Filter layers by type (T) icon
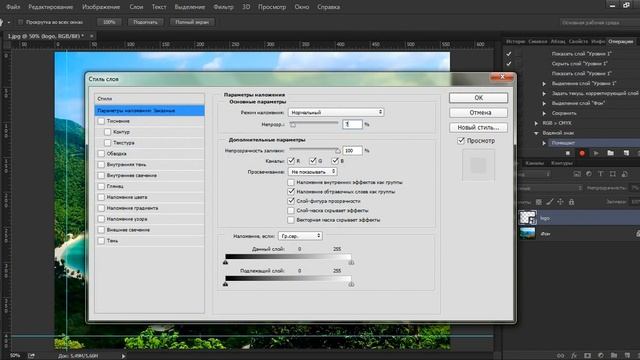Screen dimensions: 640x360 tap(600, 174)
